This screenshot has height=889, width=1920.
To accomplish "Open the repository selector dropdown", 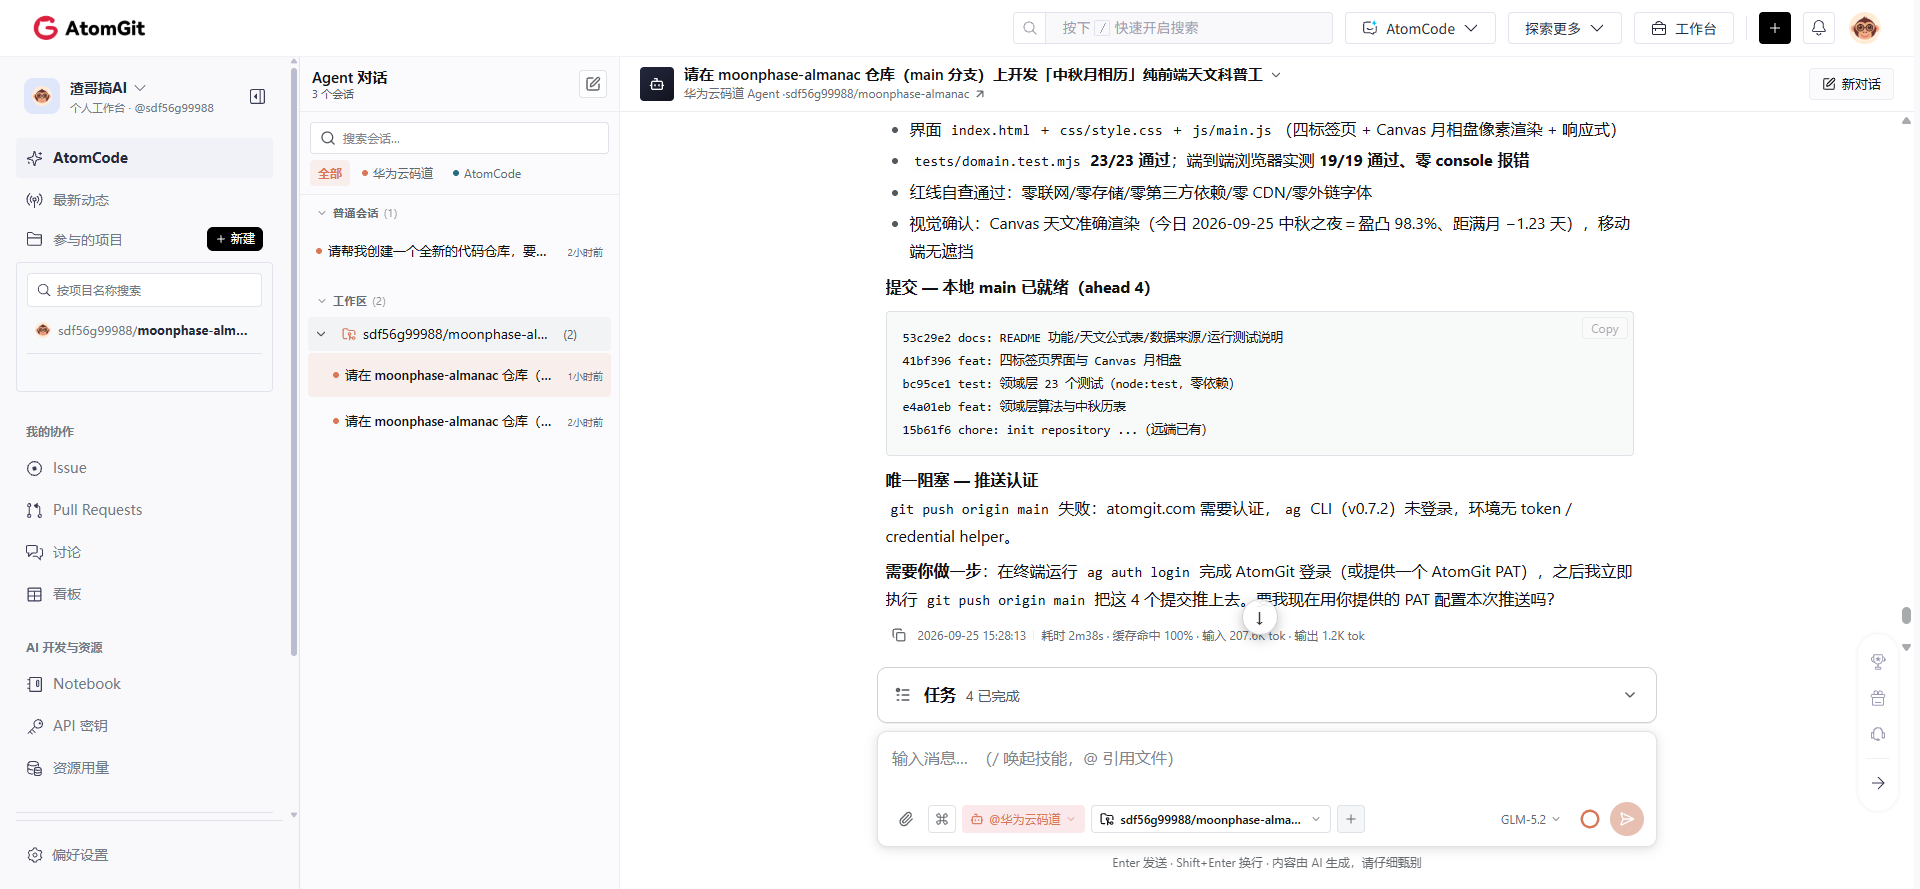I will pyautogui.click(x=1211, y=819).
